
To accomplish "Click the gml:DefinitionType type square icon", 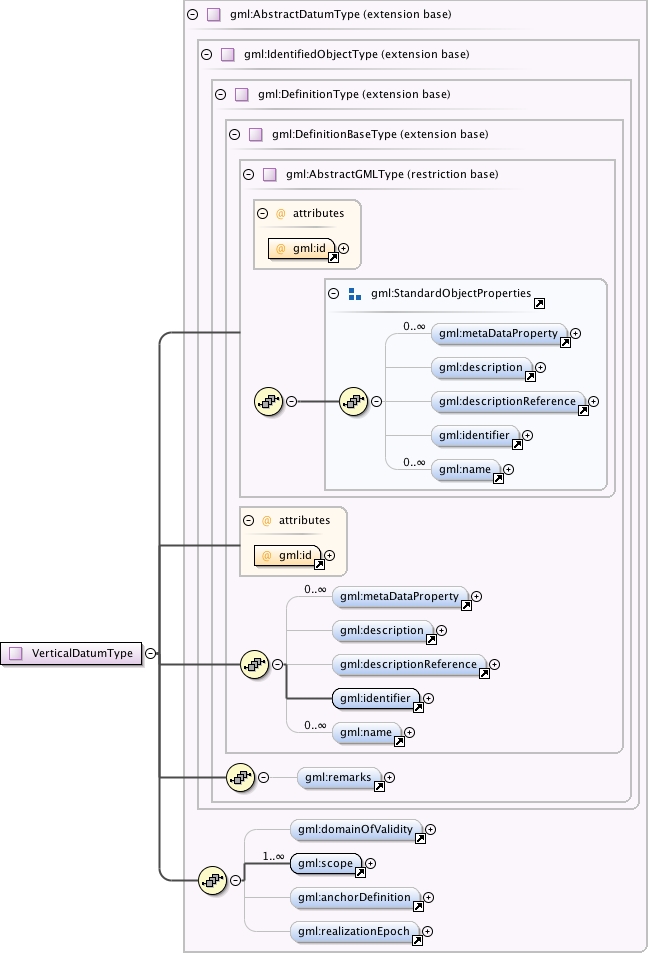I will click(241, 94).
